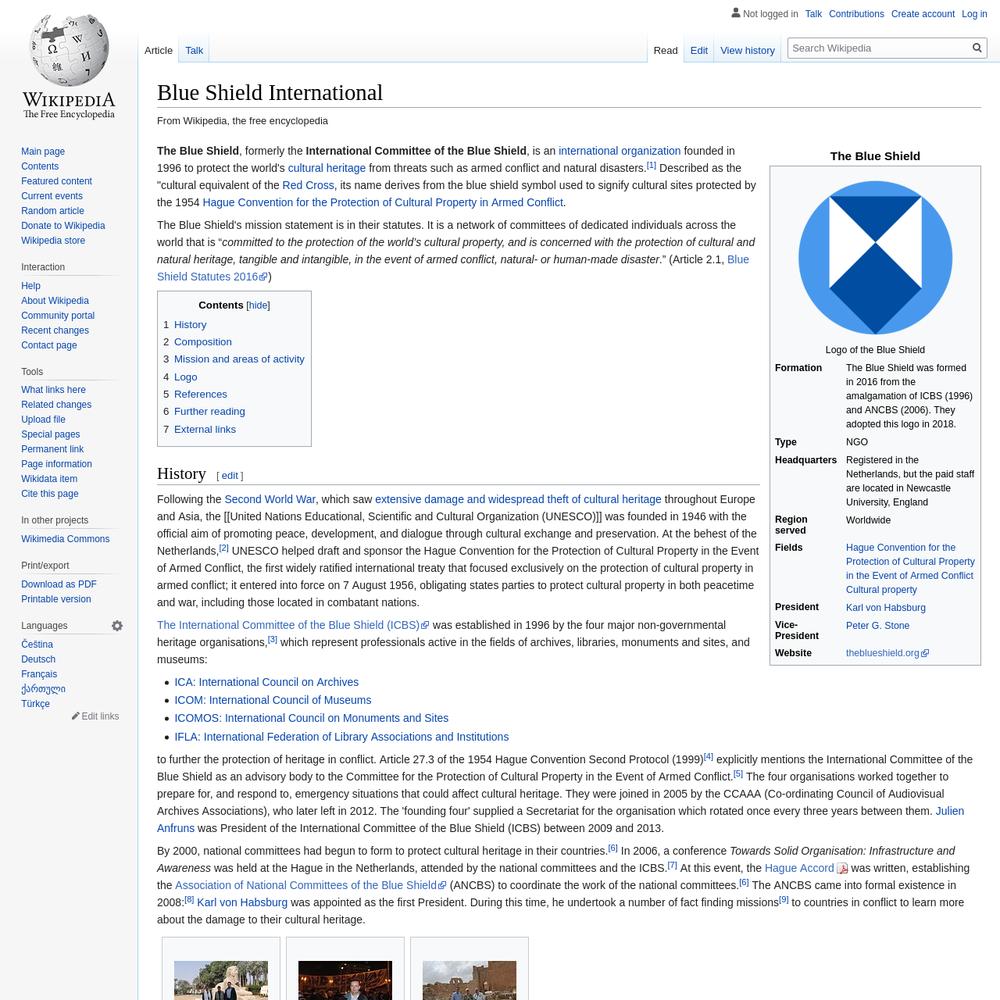Open the international organization link
1000x1000 pixels.
(619, 151)
